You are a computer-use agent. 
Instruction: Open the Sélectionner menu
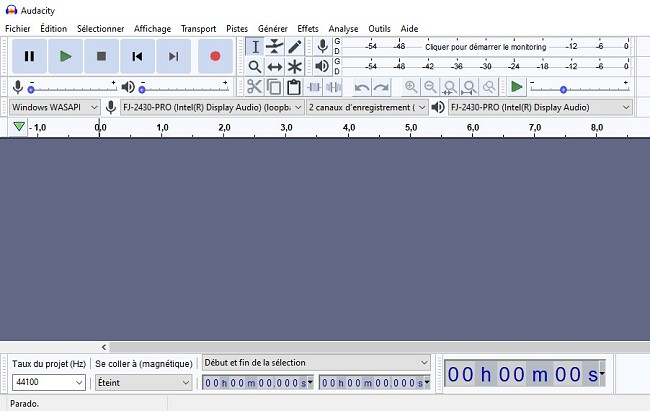pyautogui.click(x=100, y=29)
